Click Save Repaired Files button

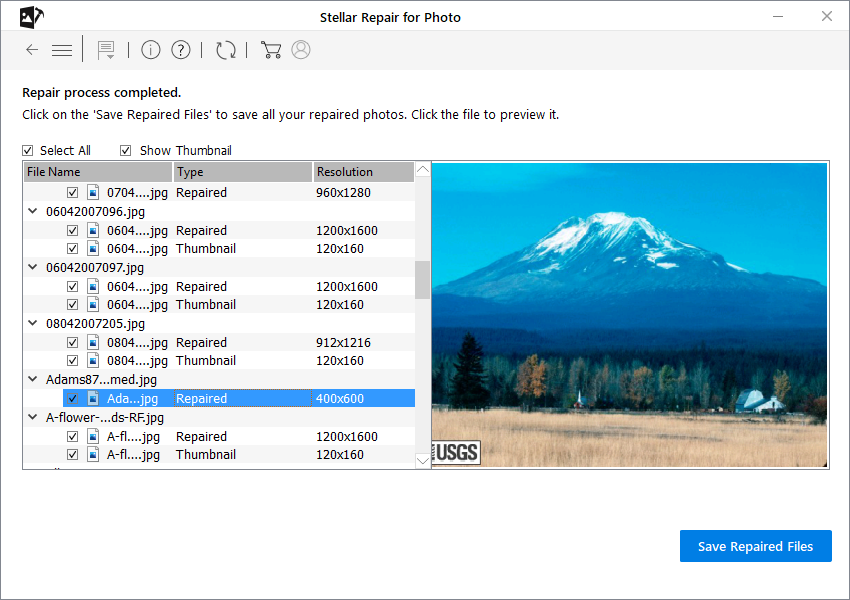[756, 546]
